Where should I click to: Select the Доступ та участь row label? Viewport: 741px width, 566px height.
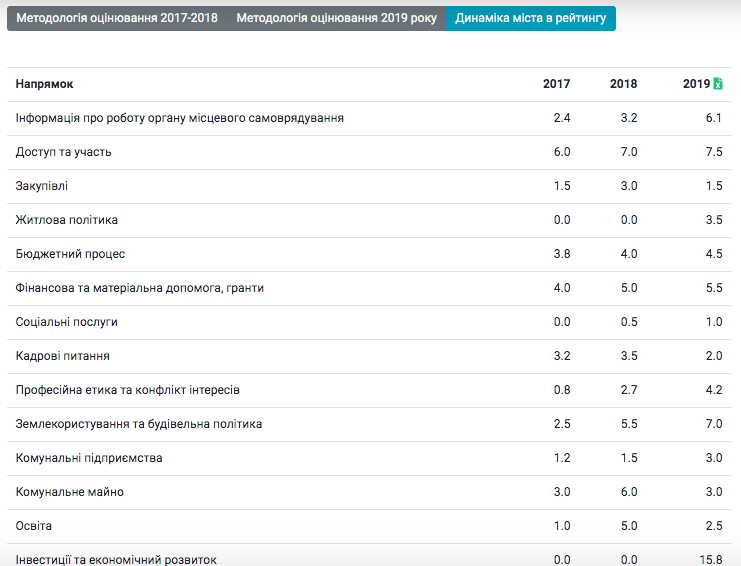click(63, 152)
